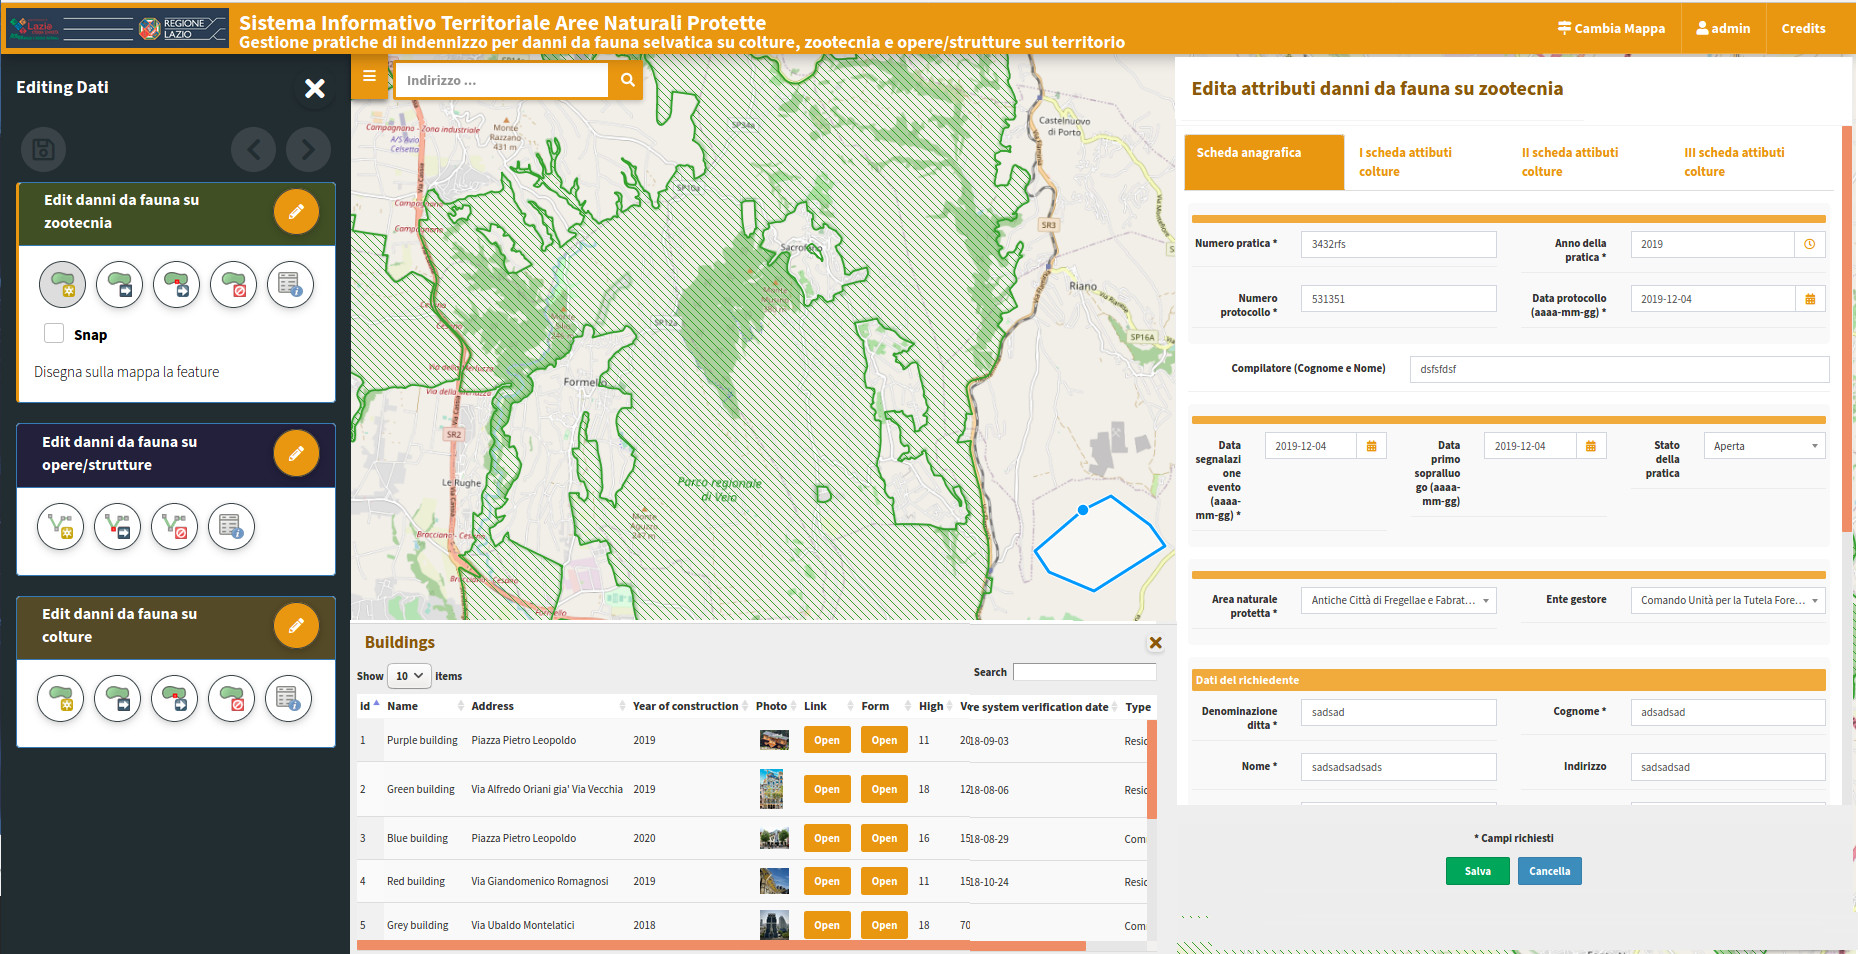The image size is (1860, 954).
Task: Open the address search magnifier on the map
Action: (627, 79)
